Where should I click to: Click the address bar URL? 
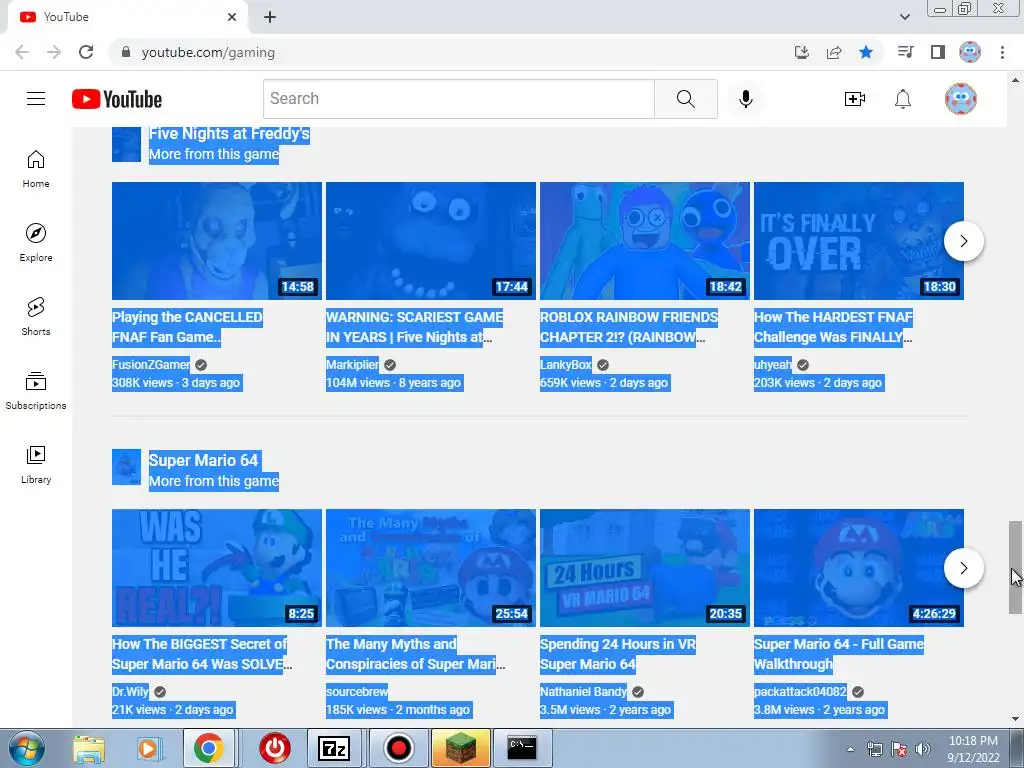coord(208,52)
